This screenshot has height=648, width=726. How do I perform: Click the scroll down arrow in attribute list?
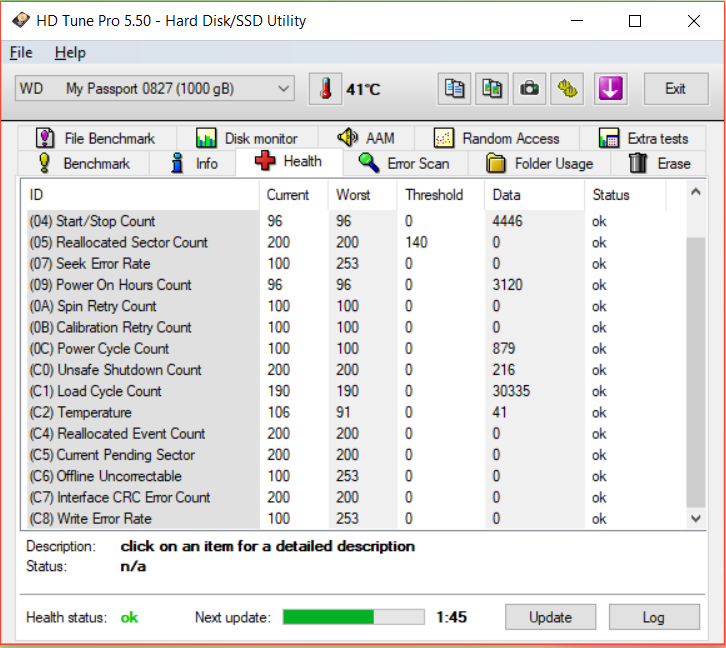pos(697,518)
